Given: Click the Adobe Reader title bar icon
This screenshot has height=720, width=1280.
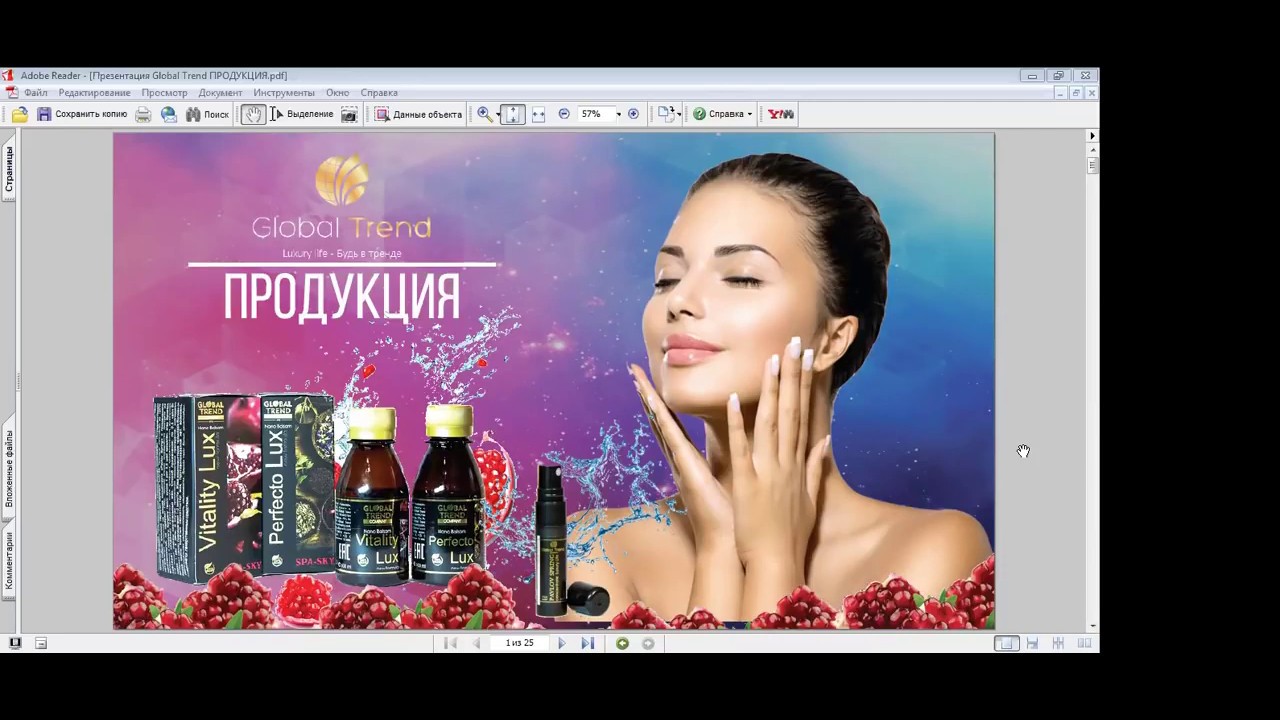Looking at the screenshot, I should click(x=8, y=75).
